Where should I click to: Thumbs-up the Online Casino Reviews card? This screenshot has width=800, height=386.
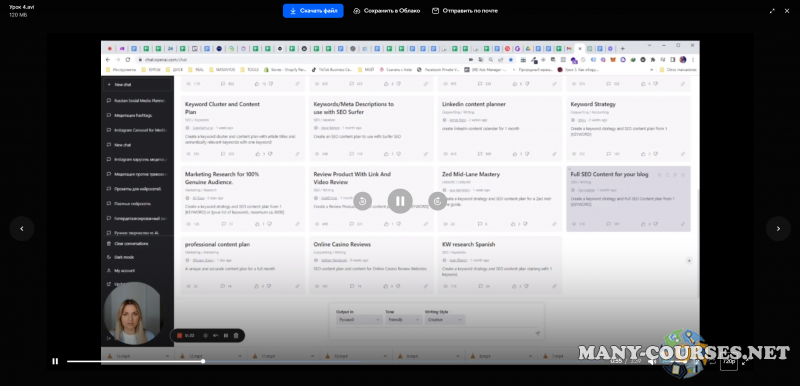(x=386, y=286)
